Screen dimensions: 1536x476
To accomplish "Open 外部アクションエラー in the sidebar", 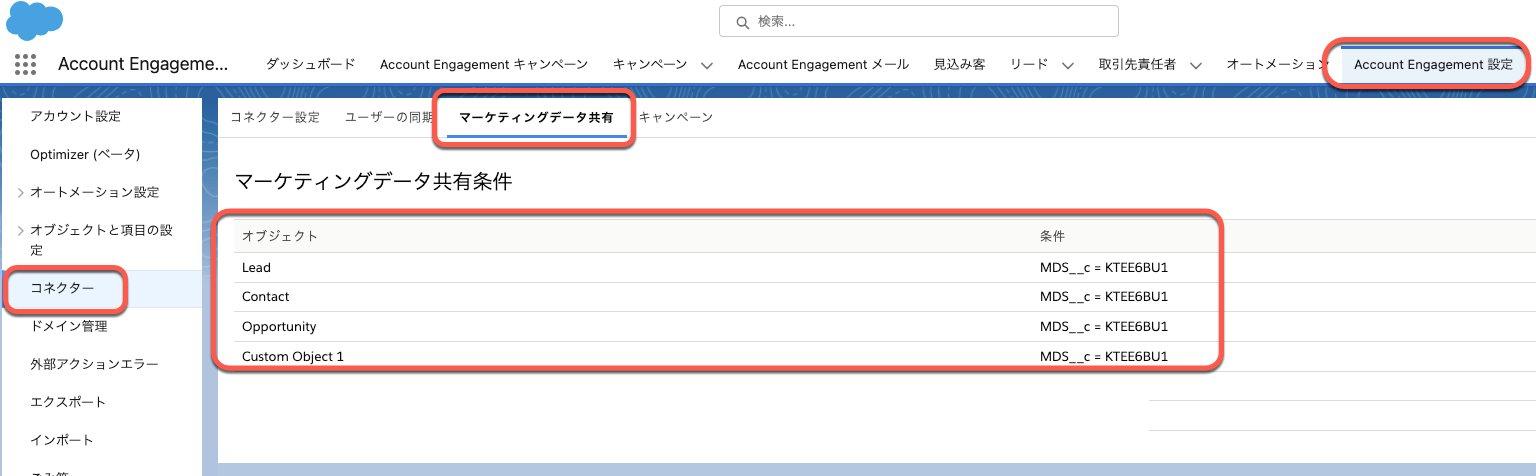I will pyautogui.click(x=94, y=364).
